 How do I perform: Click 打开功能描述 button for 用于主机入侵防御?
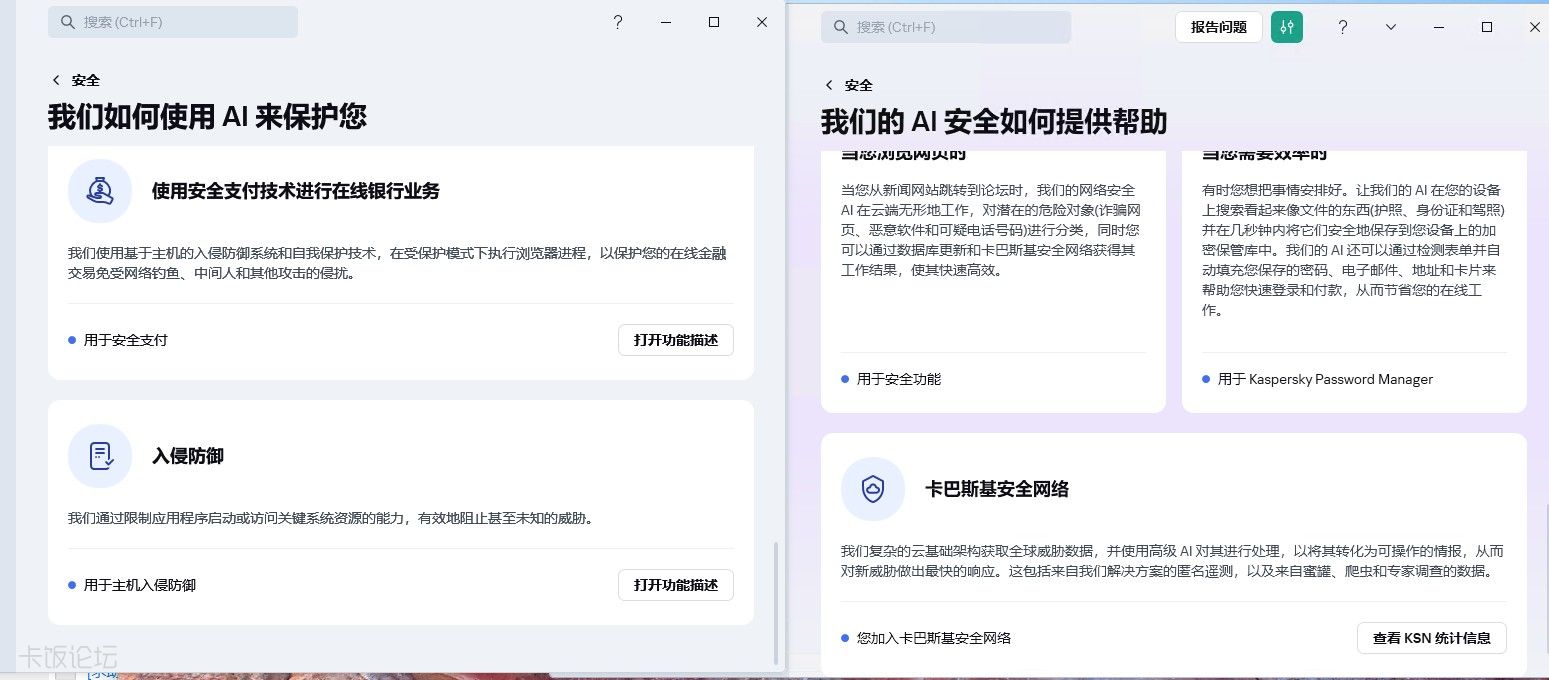pos(676,585)
